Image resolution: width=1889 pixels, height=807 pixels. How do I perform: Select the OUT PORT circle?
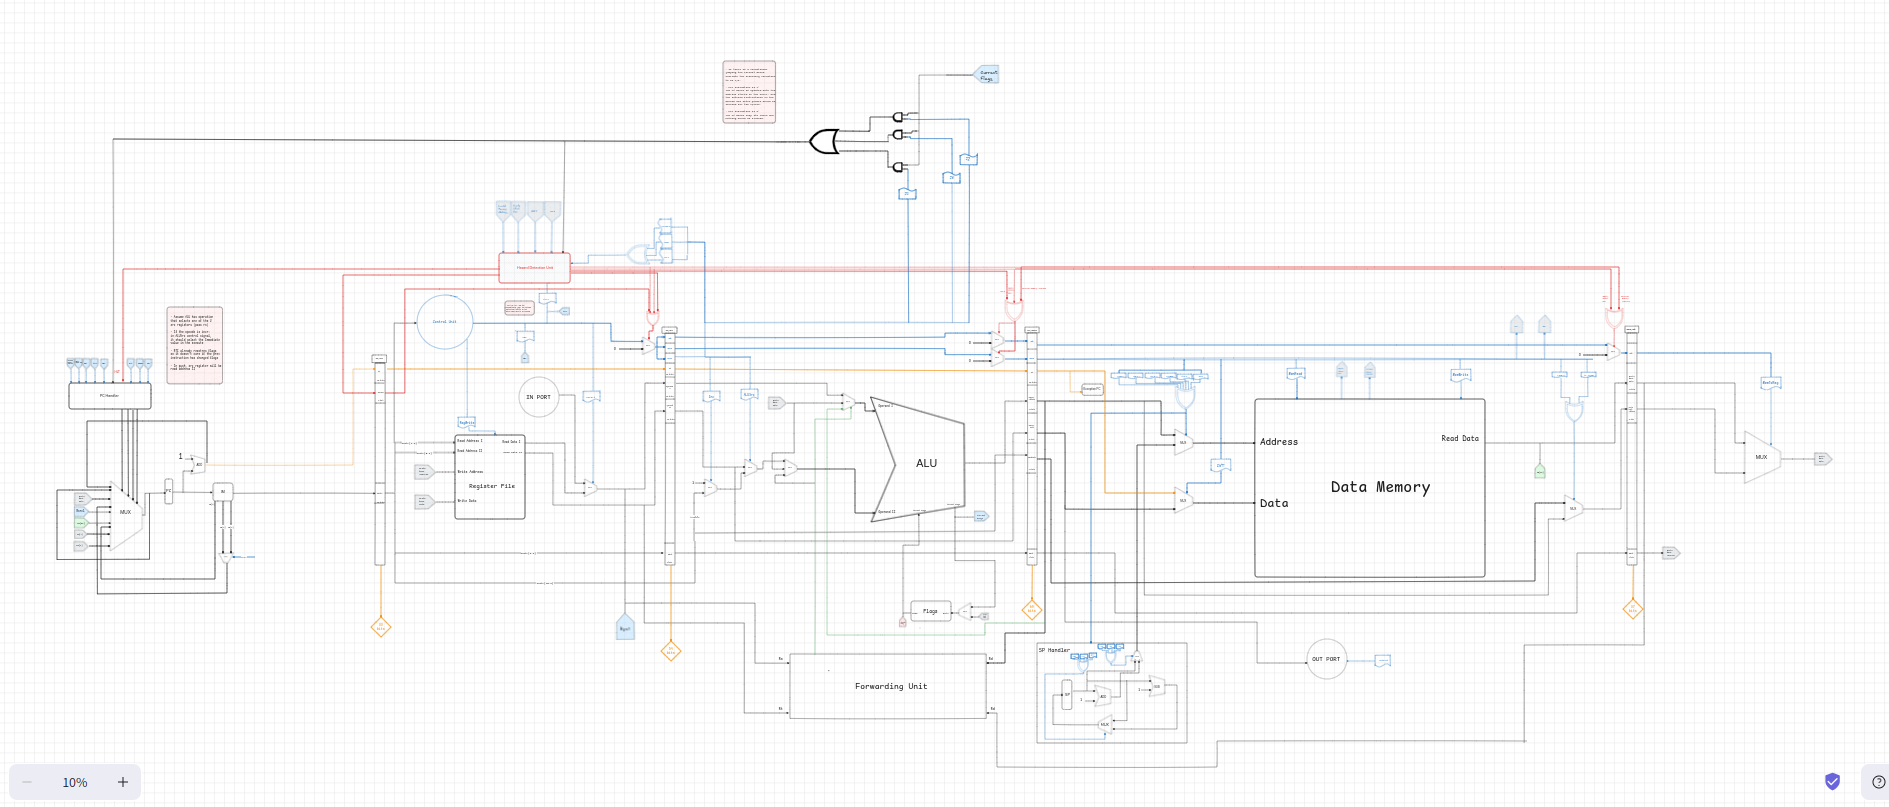(x=1327, y=659)
